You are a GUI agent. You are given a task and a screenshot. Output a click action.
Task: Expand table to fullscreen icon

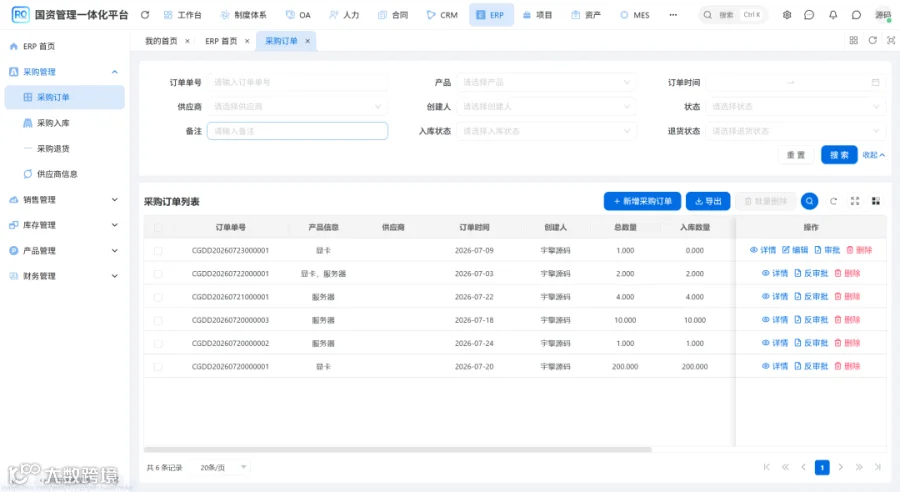855,201
